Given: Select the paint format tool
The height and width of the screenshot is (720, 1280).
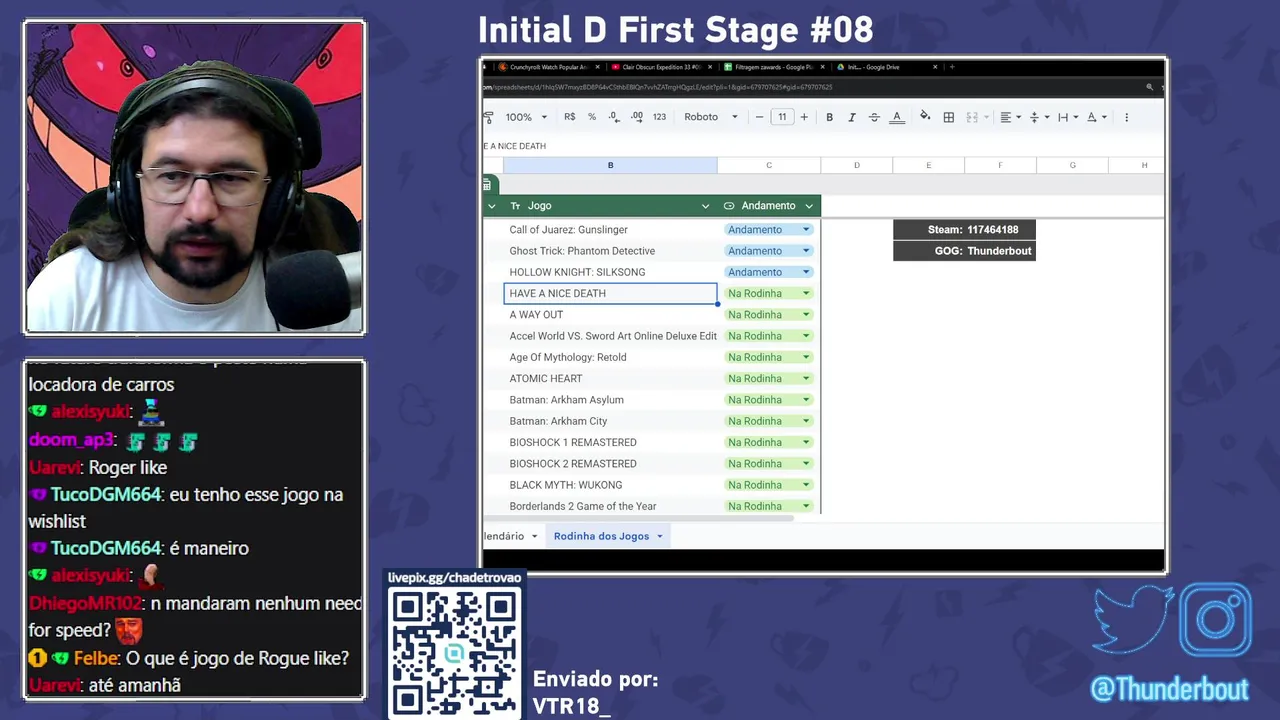Looking at the screenshot, I should [x=488, y=117].
